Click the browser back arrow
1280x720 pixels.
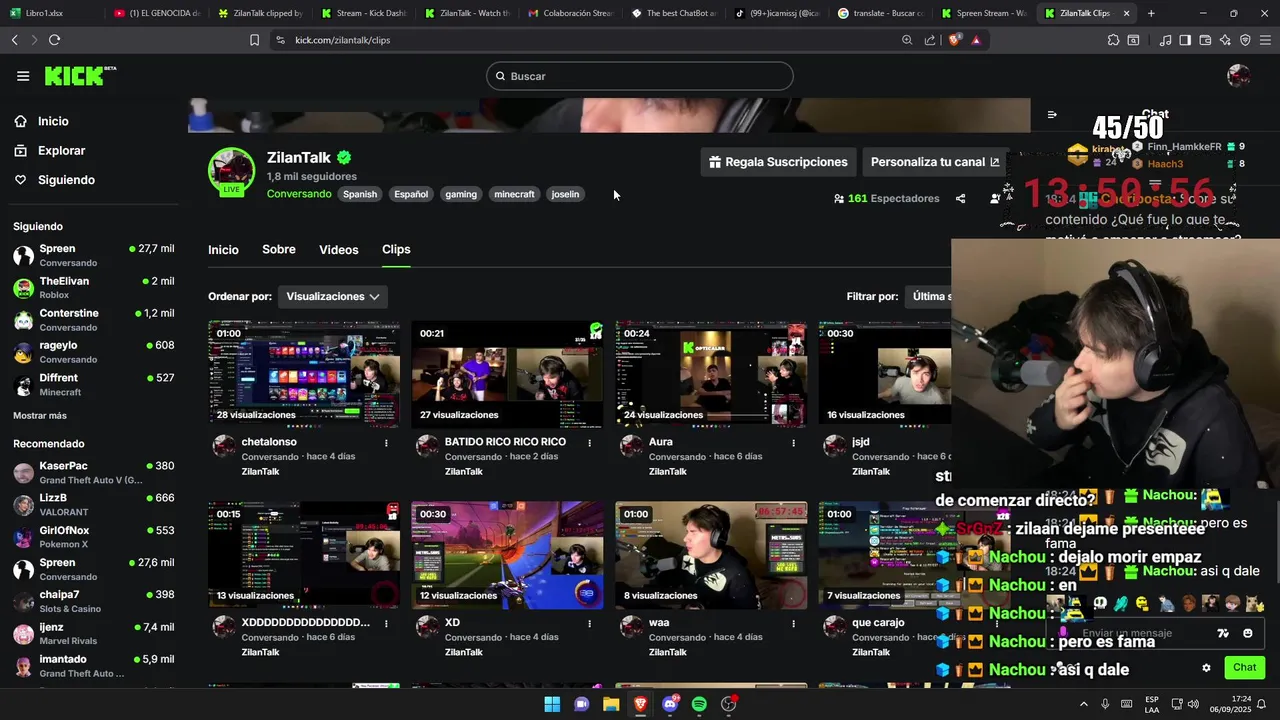14,40
